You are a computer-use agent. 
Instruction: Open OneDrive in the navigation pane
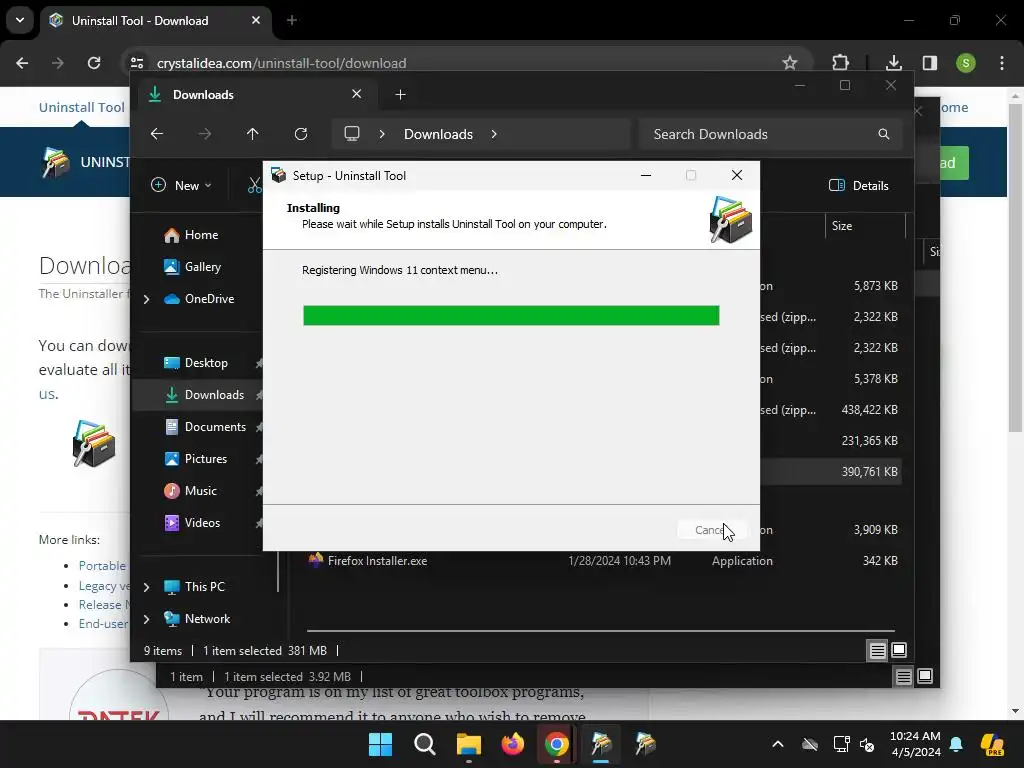point(199,298)
